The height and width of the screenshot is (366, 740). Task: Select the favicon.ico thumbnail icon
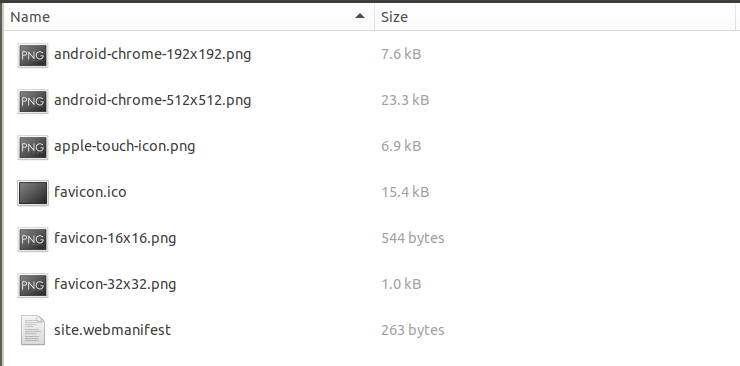[33, 193]
